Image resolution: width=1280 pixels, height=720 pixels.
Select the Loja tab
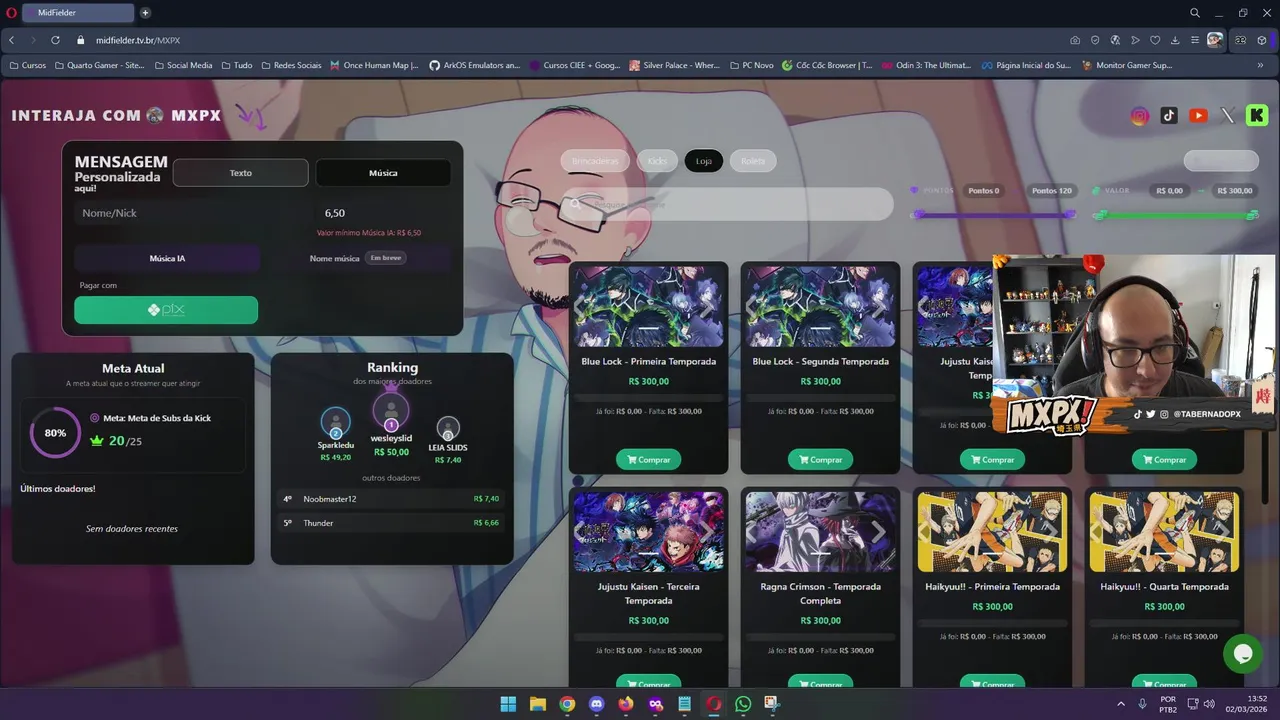coord(704,161)
